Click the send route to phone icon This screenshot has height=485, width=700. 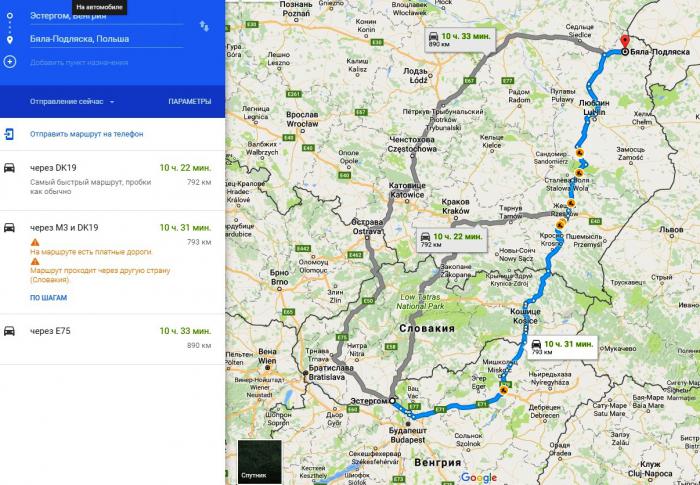coord(9,134)
